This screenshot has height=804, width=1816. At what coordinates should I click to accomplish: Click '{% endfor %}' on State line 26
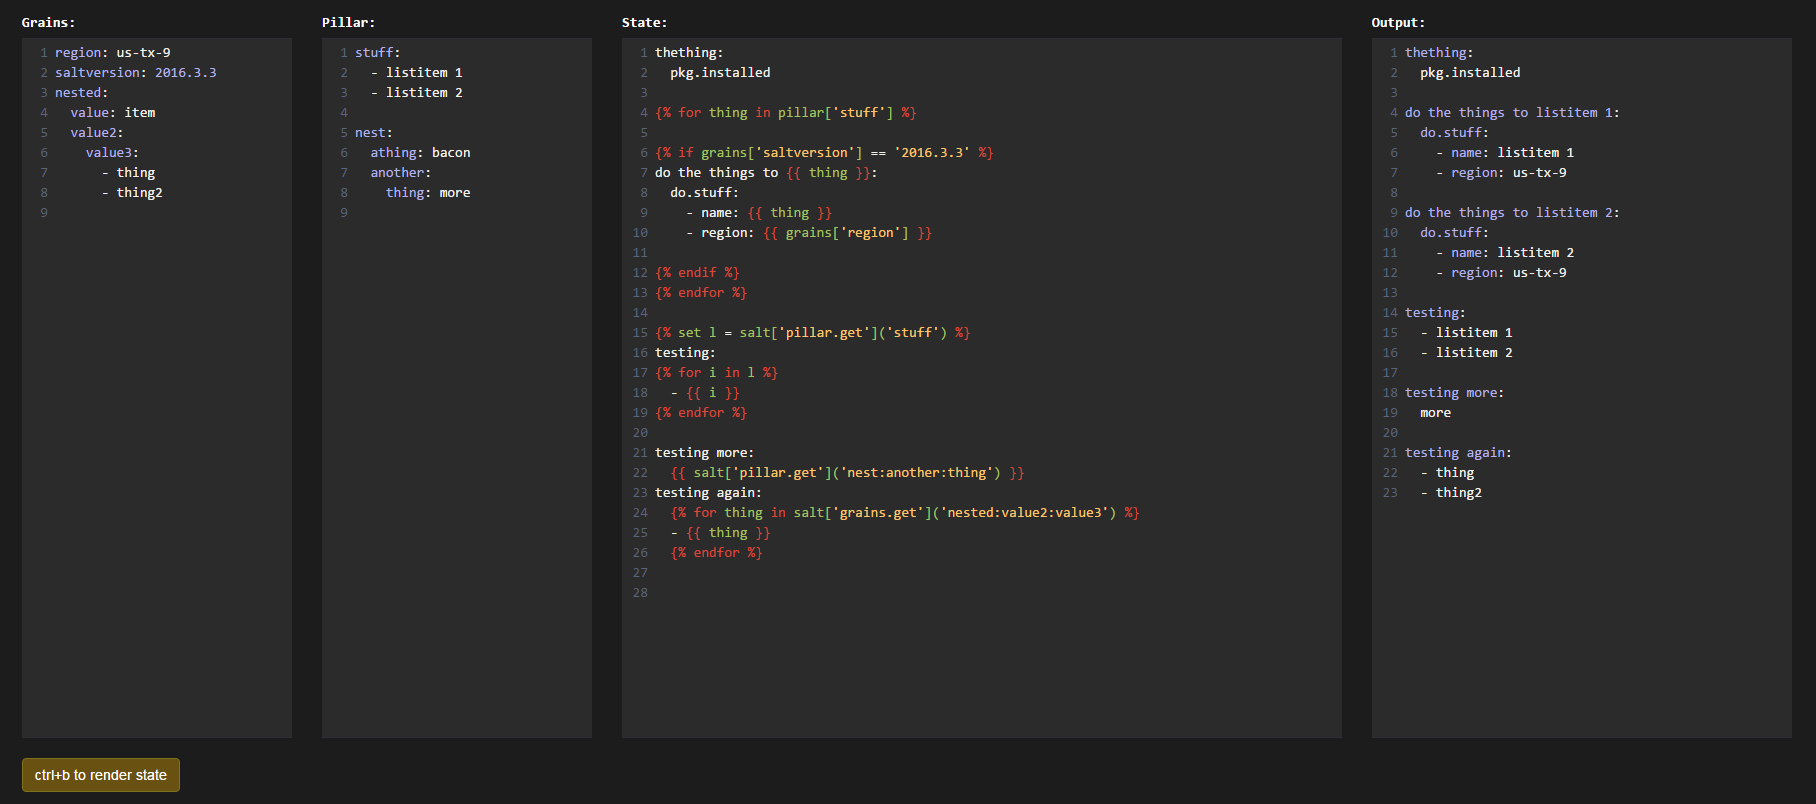pyautogui.click(x=716, y=553)
